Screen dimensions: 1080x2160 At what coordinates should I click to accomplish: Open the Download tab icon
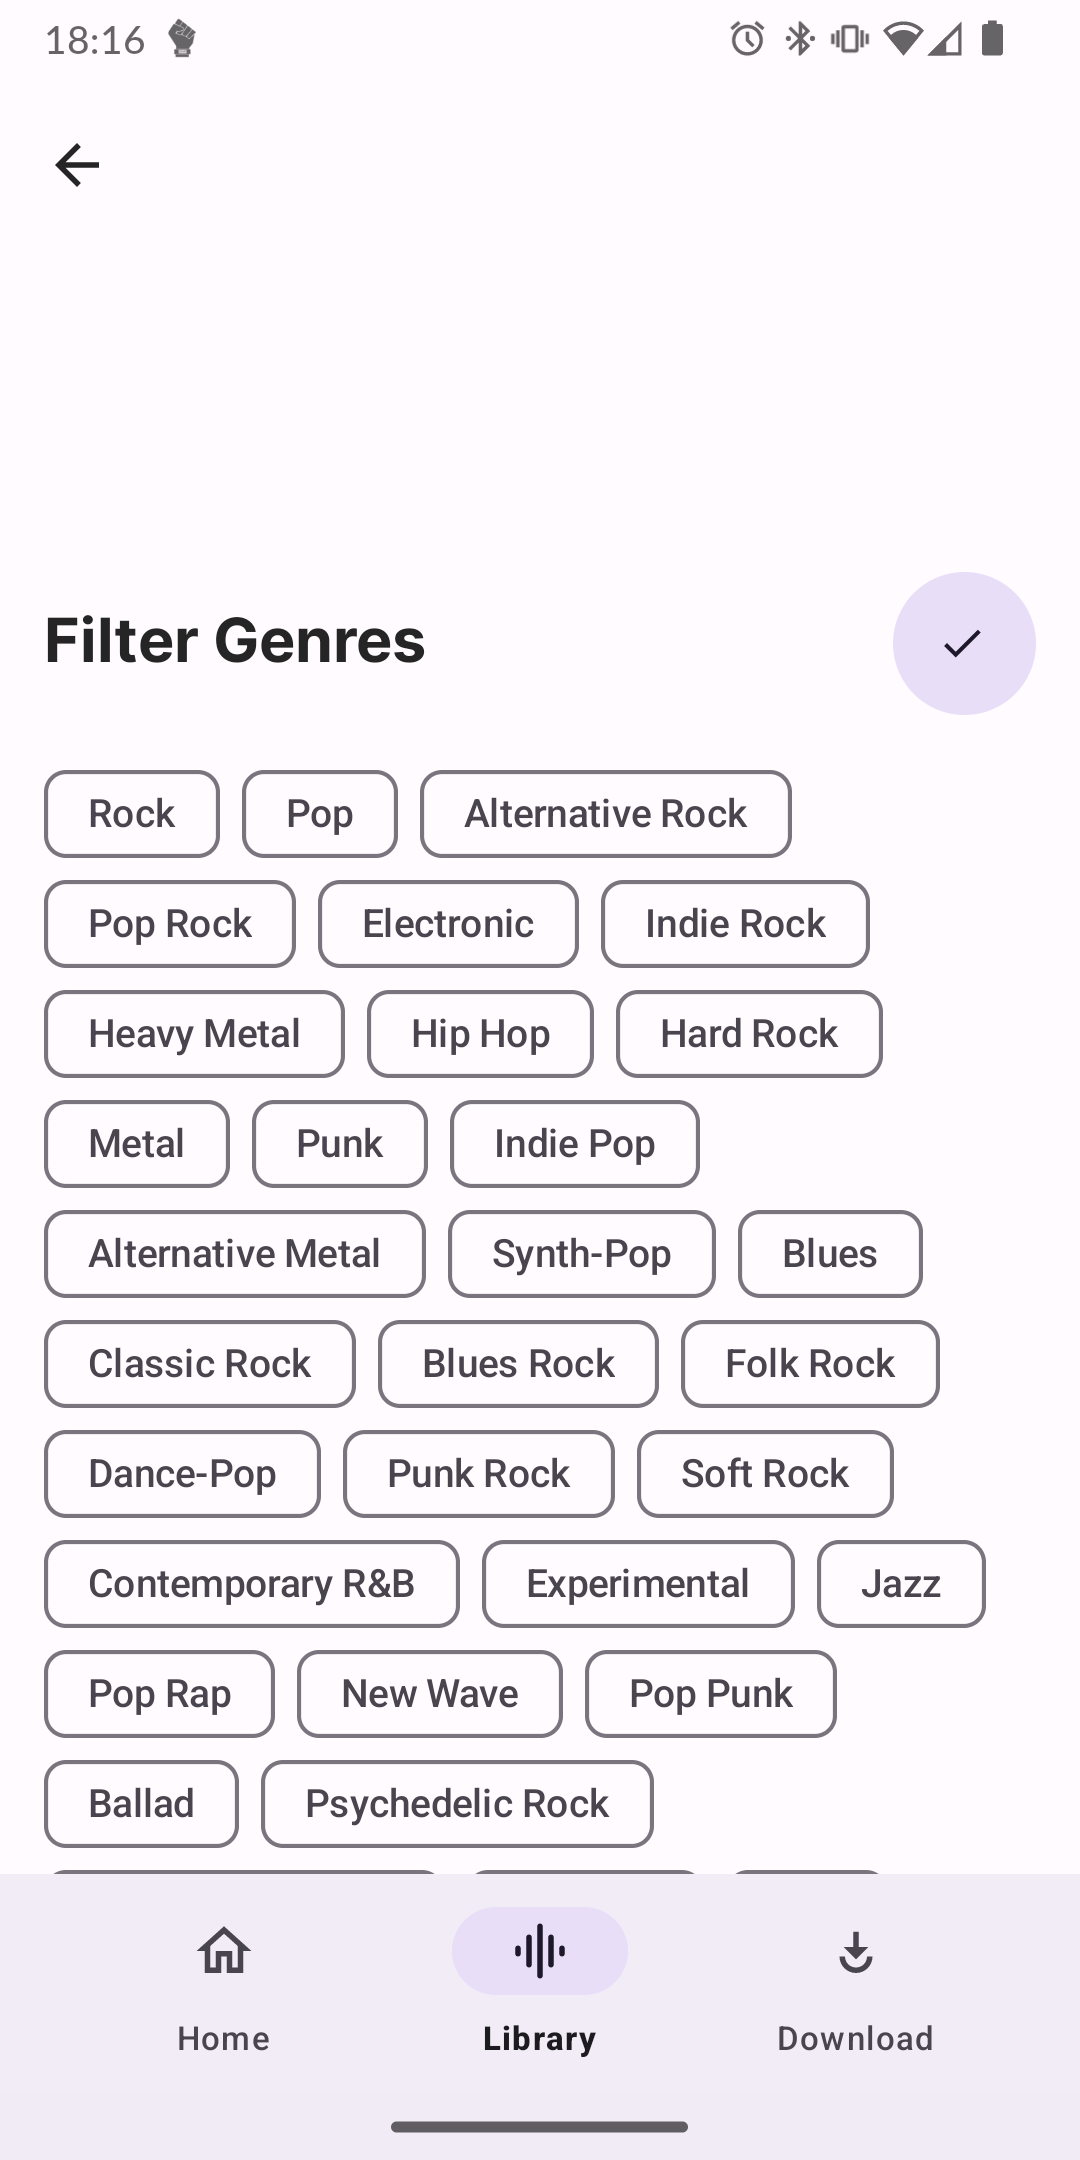point(855,1950)
